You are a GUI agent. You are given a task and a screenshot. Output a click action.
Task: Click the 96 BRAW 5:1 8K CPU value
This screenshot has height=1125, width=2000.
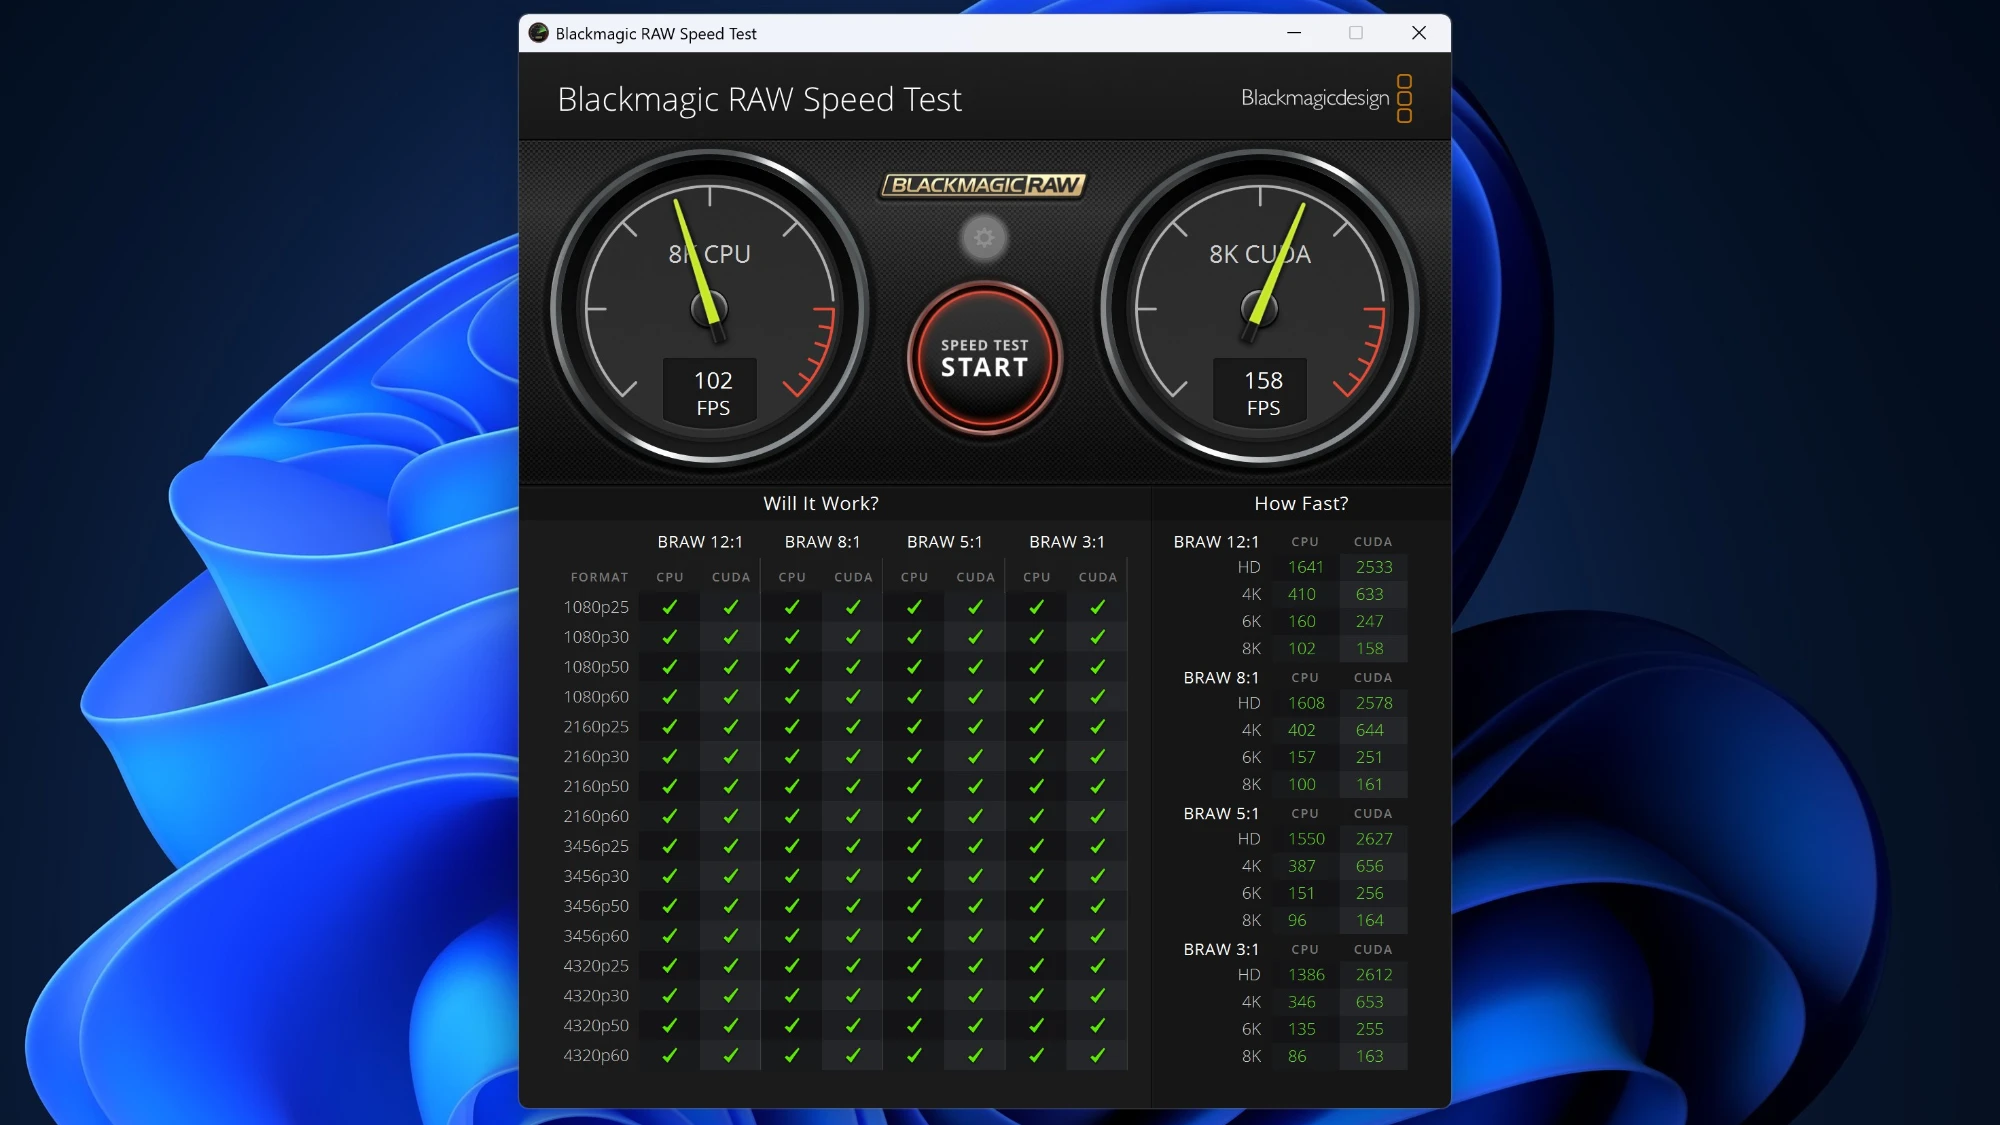[1296, 920]
